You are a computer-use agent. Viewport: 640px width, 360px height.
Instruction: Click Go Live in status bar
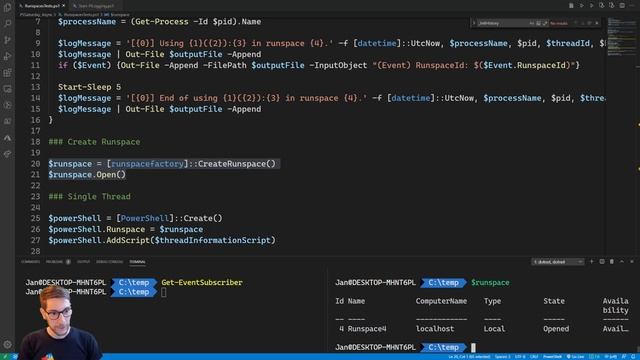(x=575, y=357)
